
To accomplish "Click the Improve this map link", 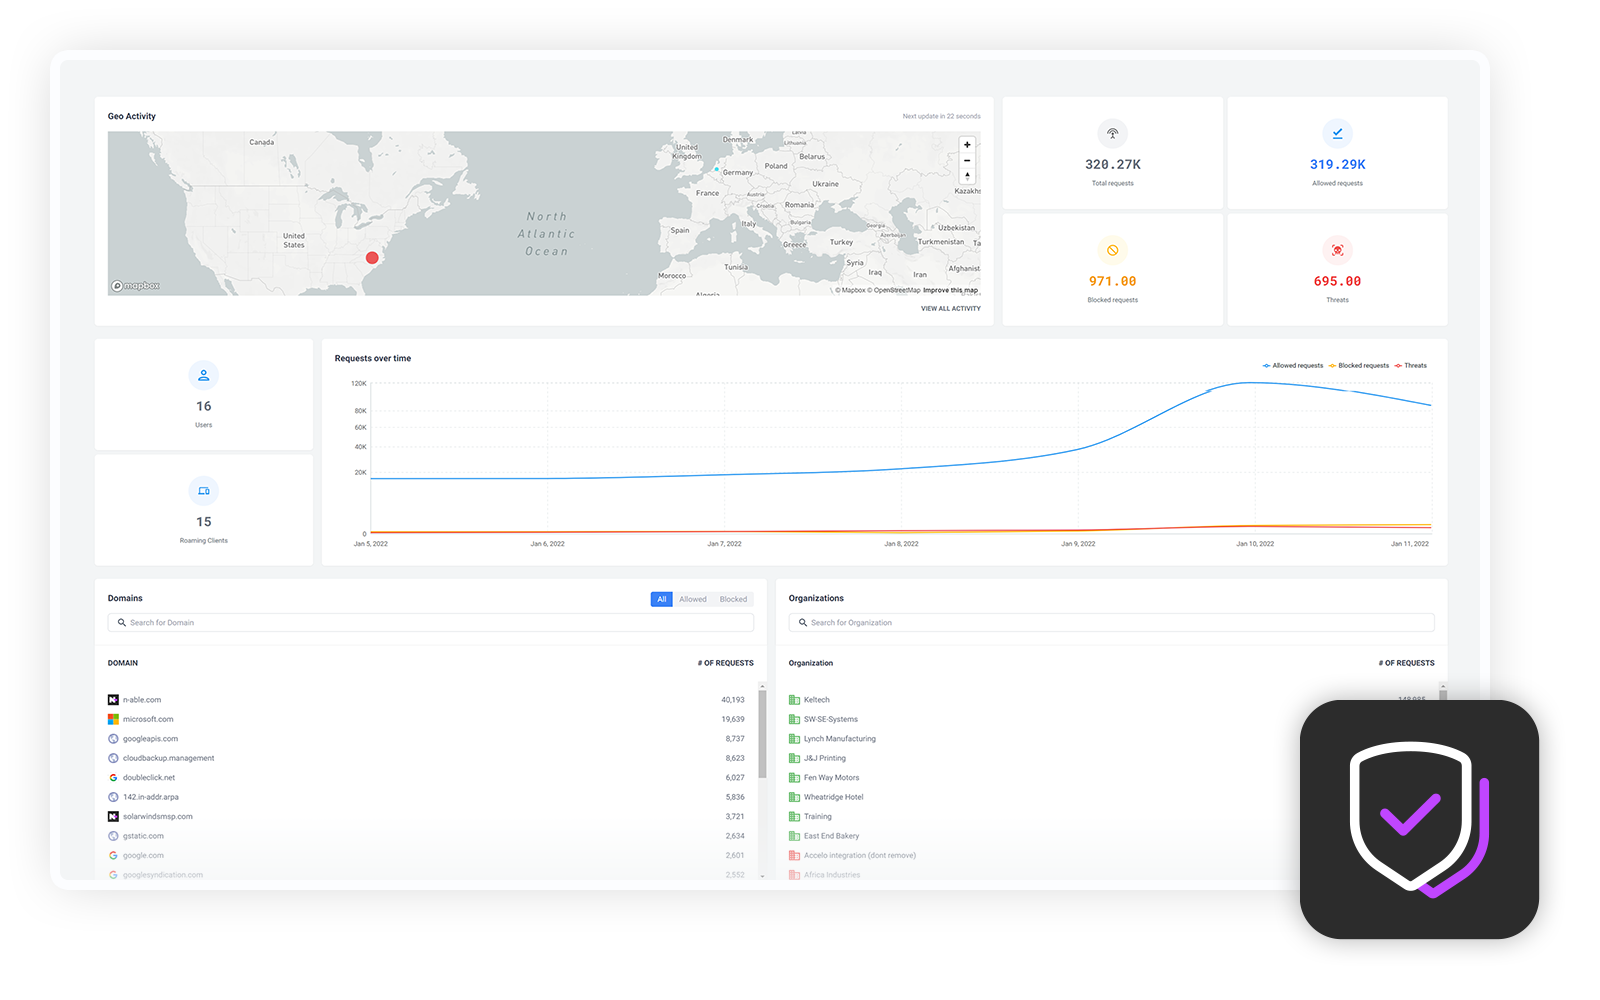I will [950, 291].
